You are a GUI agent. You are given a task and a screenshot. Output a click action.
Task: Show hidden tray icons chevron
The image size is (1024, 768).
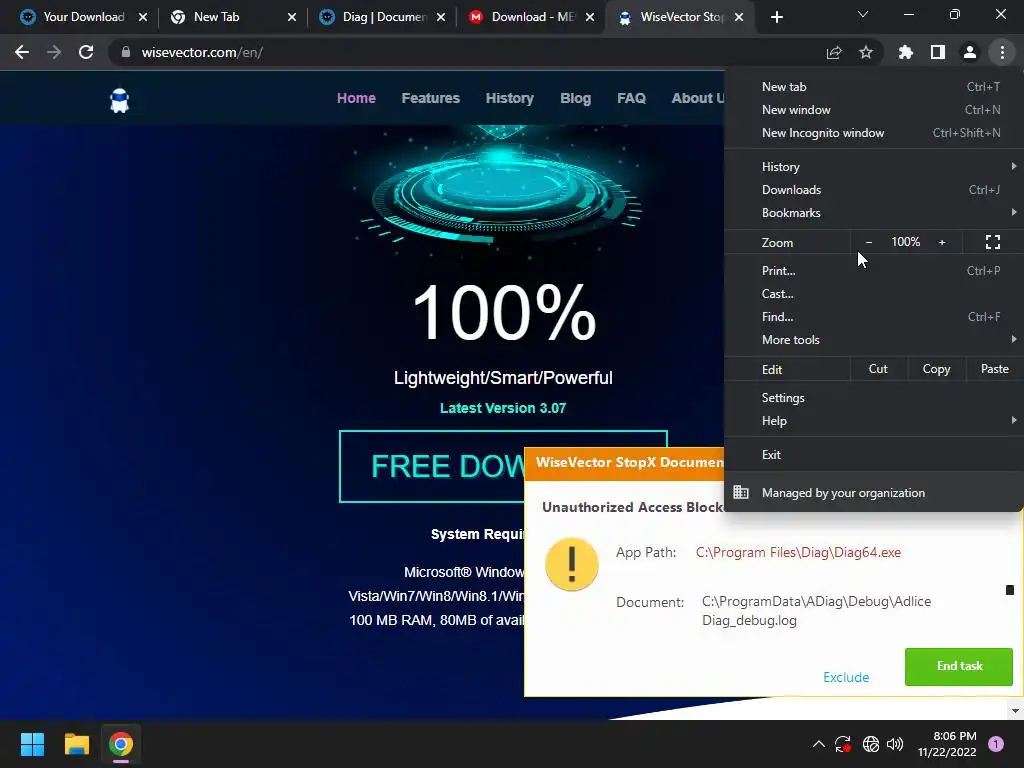coord(818,744)
